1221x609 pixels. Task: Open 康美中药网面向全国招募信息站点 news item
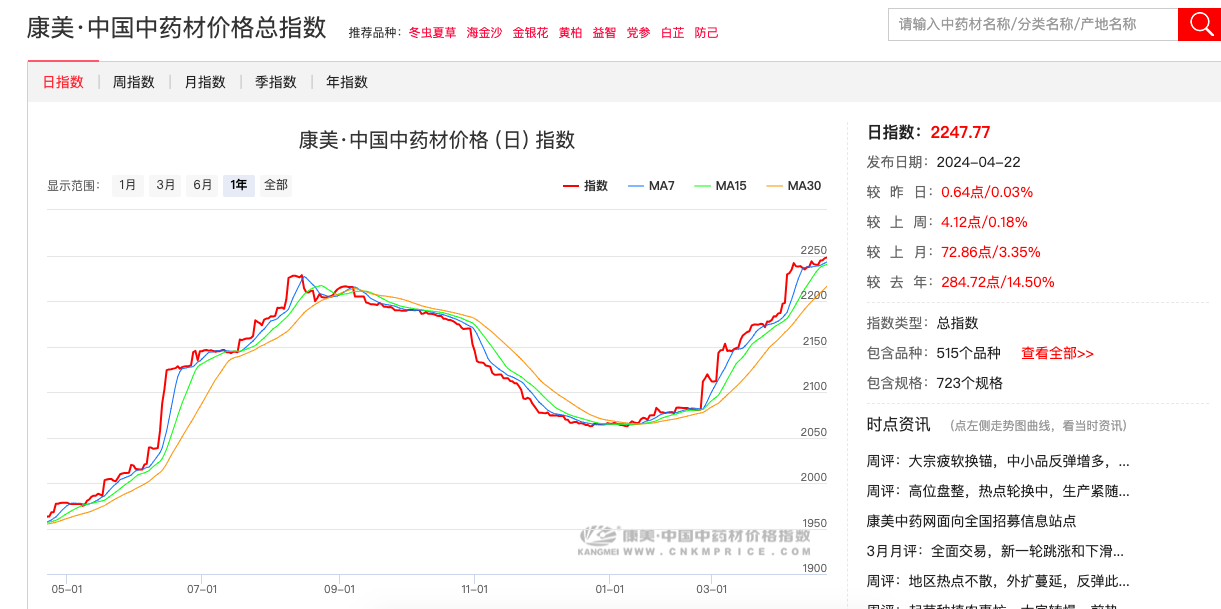coord(971,521)
